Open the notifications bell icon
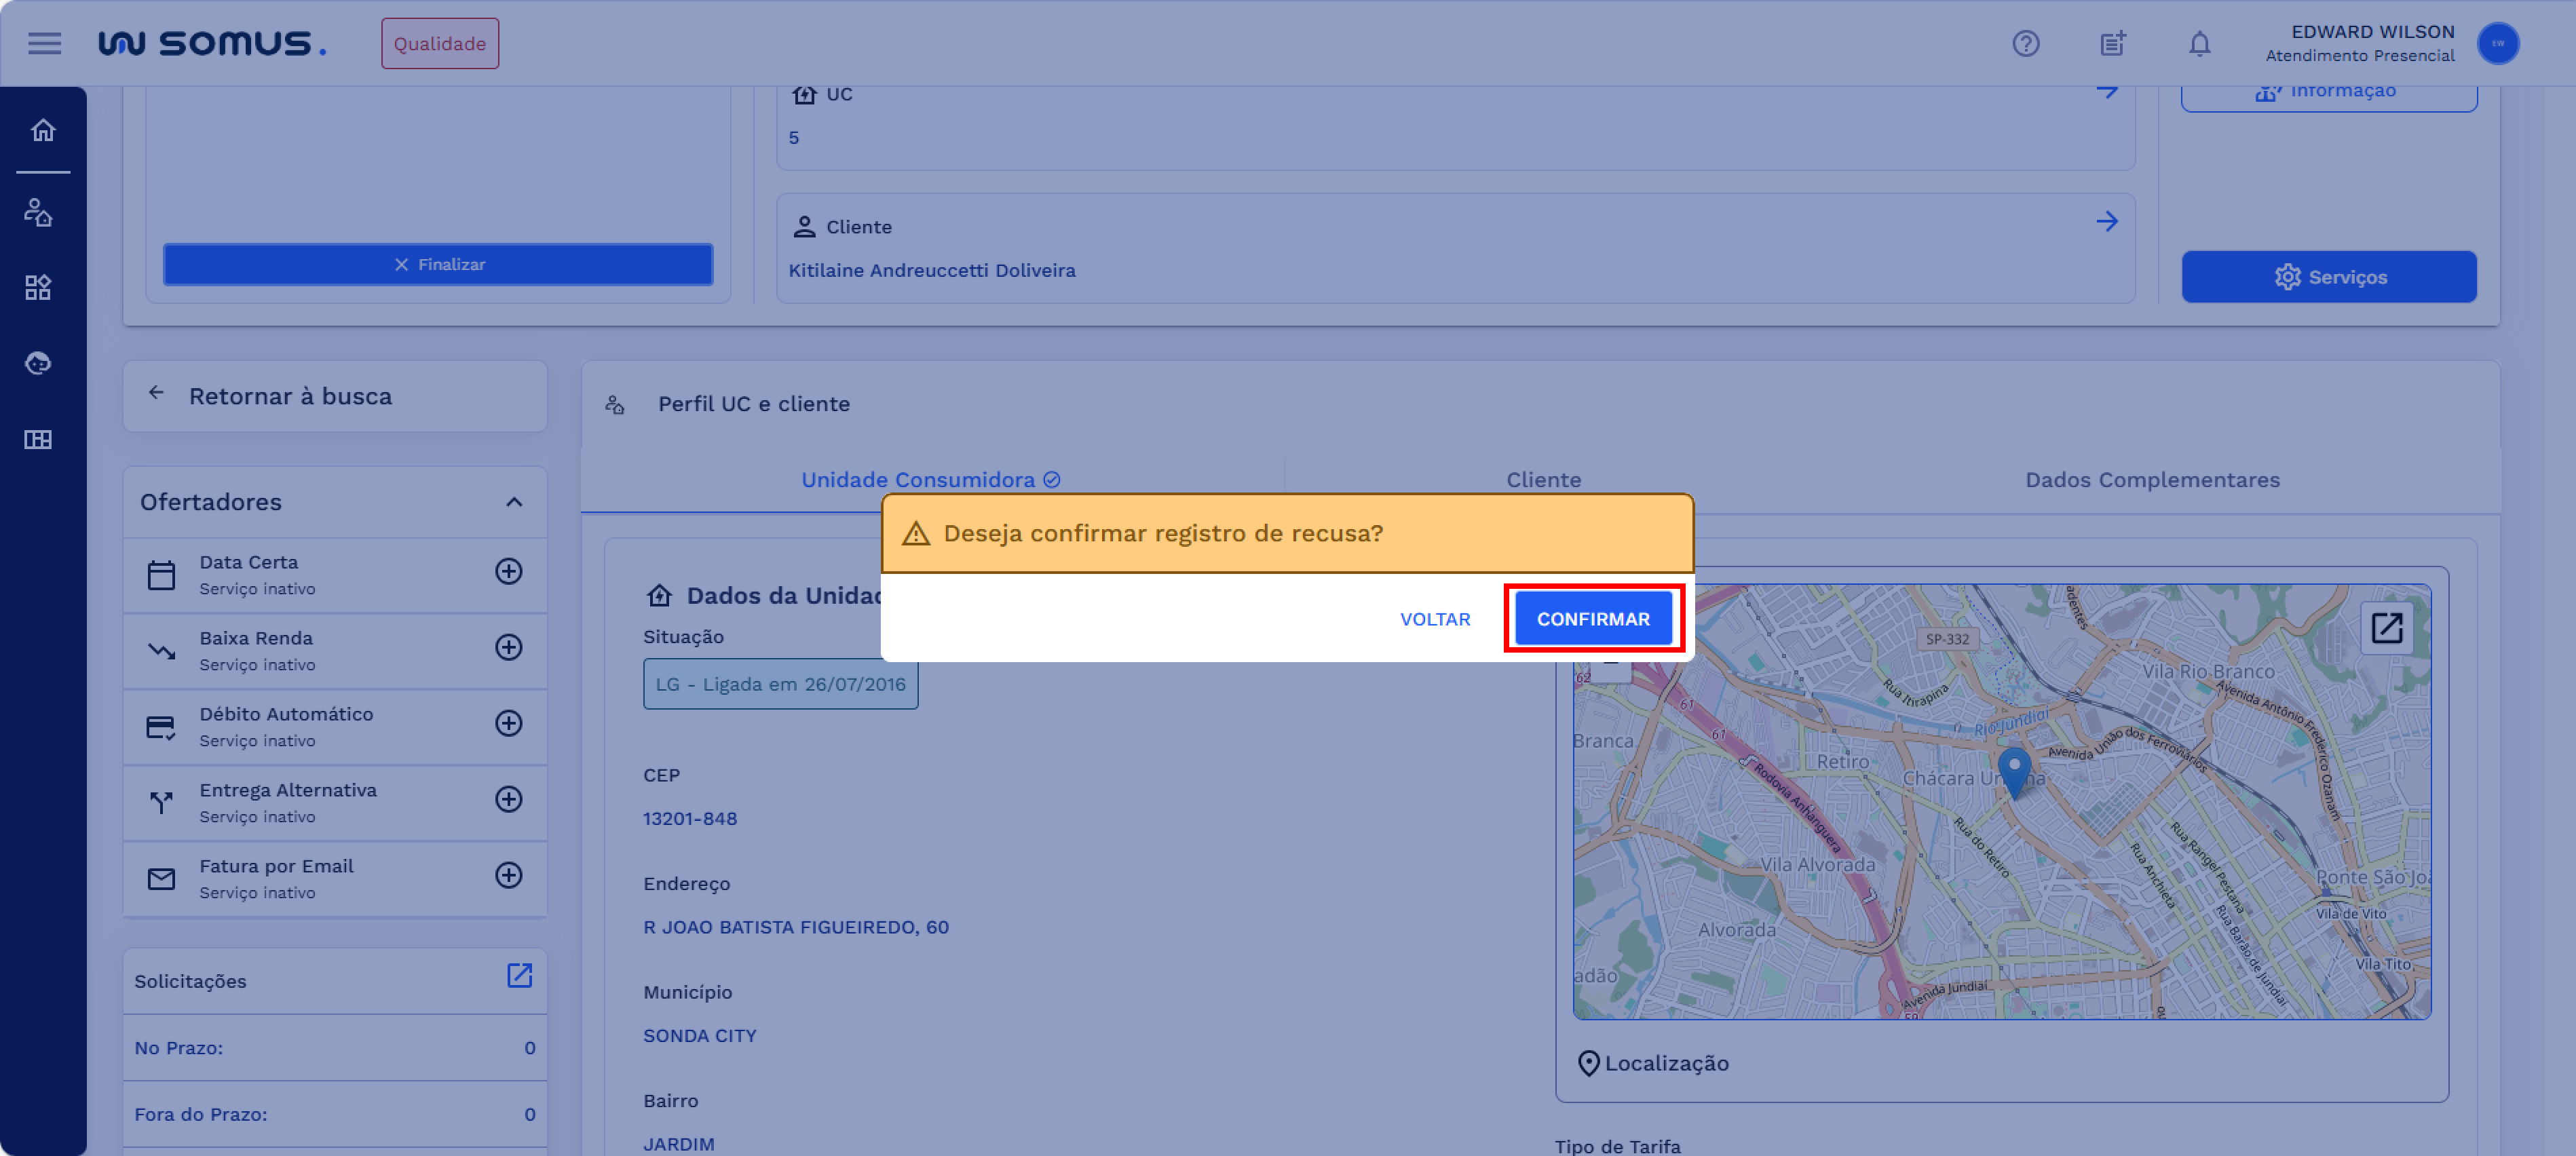 click(x=2199, y=43)
